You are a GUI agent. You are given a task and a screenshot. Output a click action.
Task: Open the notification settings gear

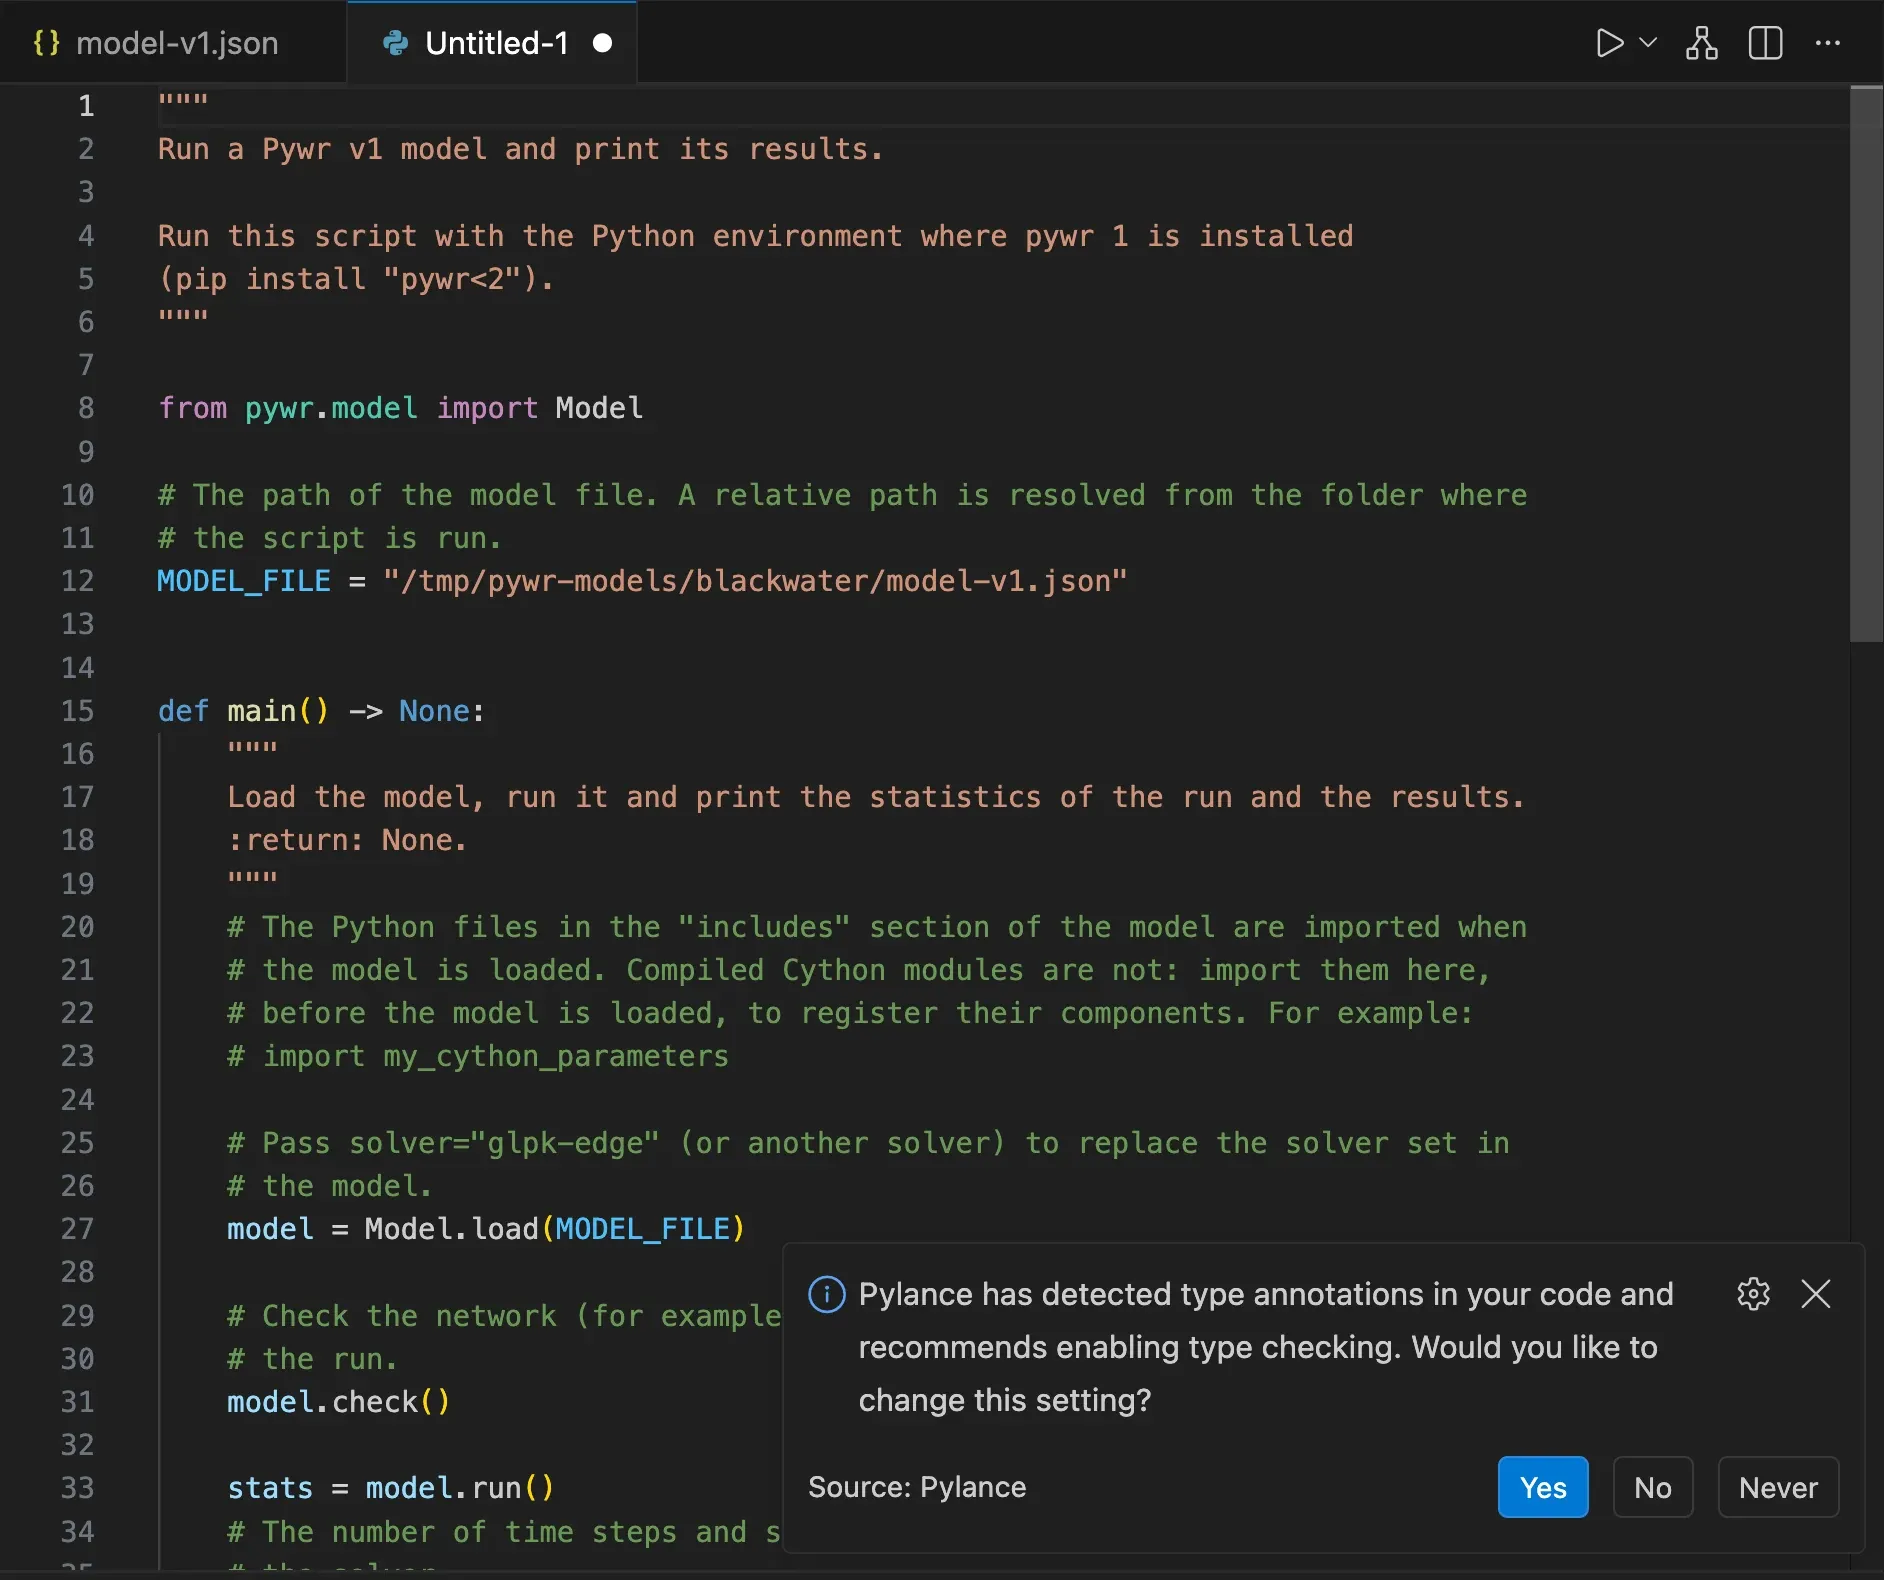[1753, 1294]
